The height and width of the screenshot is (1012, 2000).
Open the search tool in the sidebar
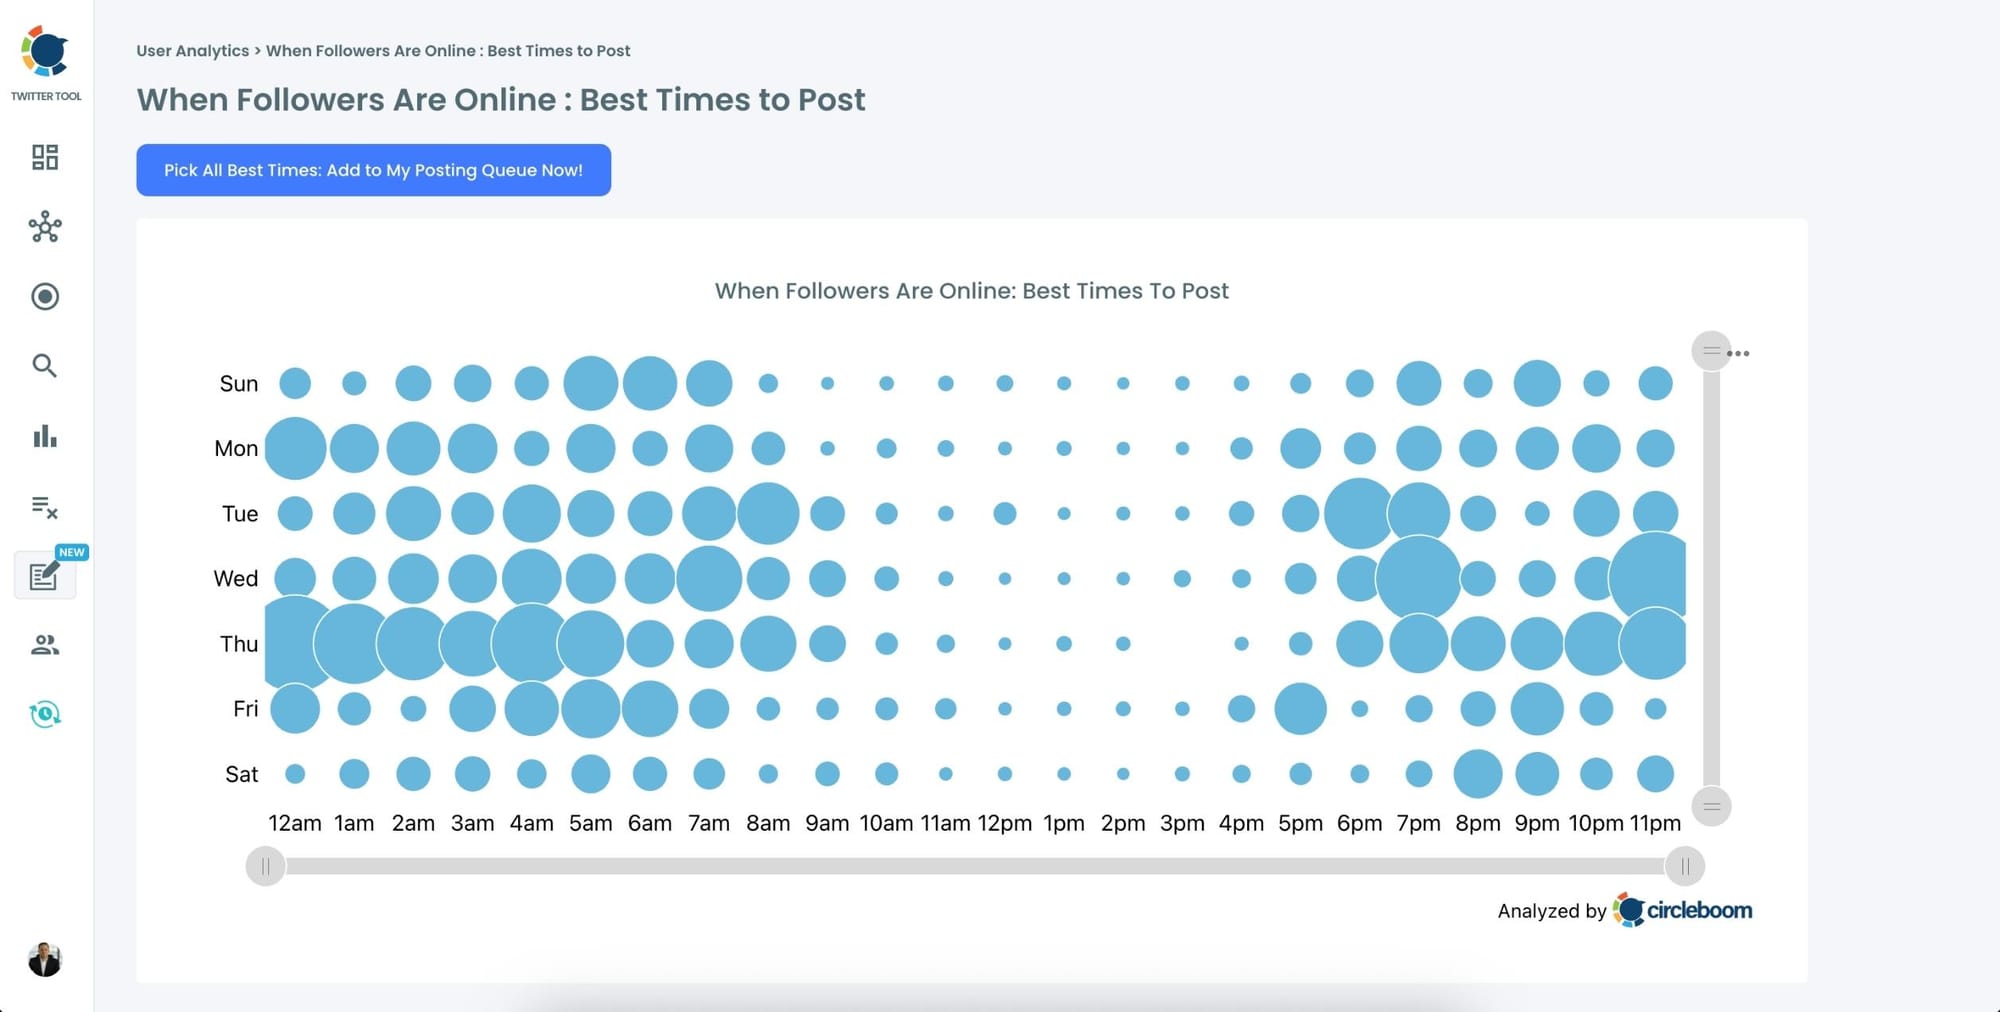click(44, 366)
